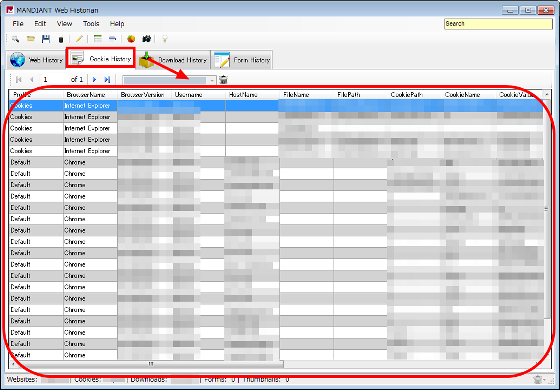Switch to the Form History tab
Screen dimensions: 560x390
tap(242, 60)
